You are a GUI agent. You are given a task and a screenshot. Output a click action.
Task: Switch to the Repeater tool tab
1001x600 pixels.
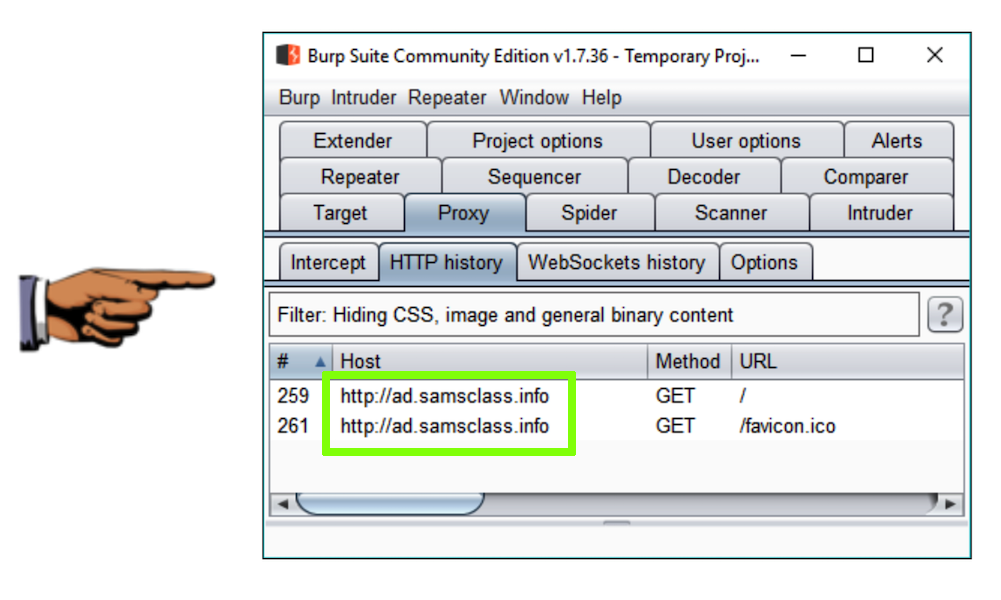[360, 177]
